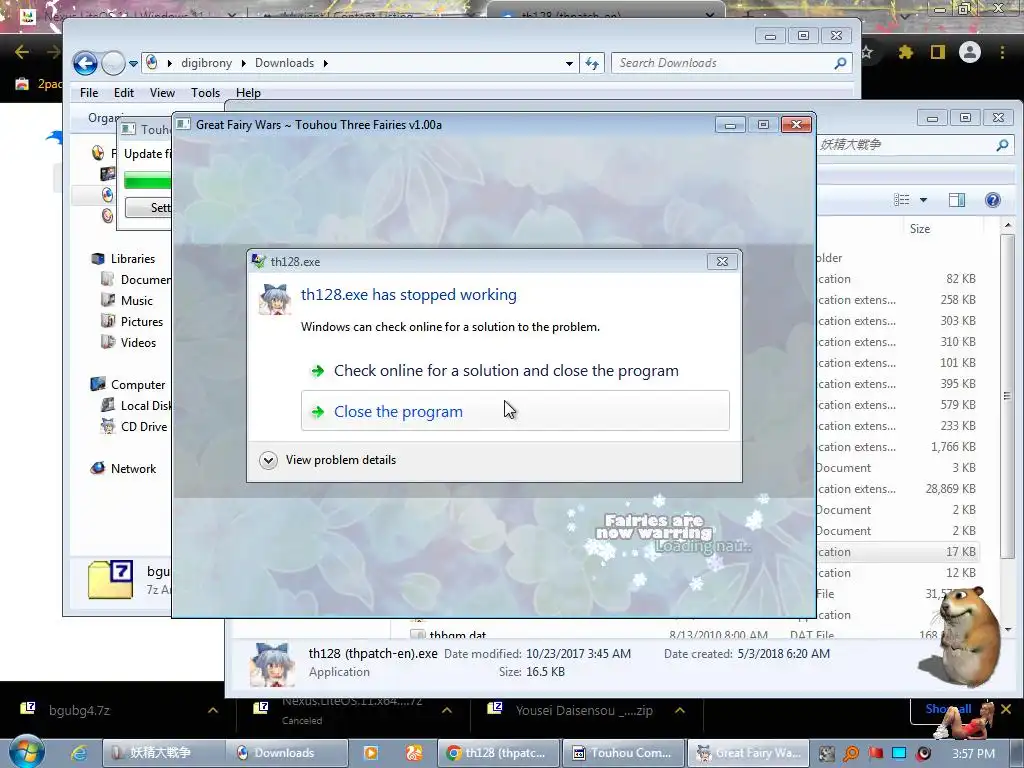
Task: Open bgubg4.7z download item menu chevron
Action: (213, 710)
